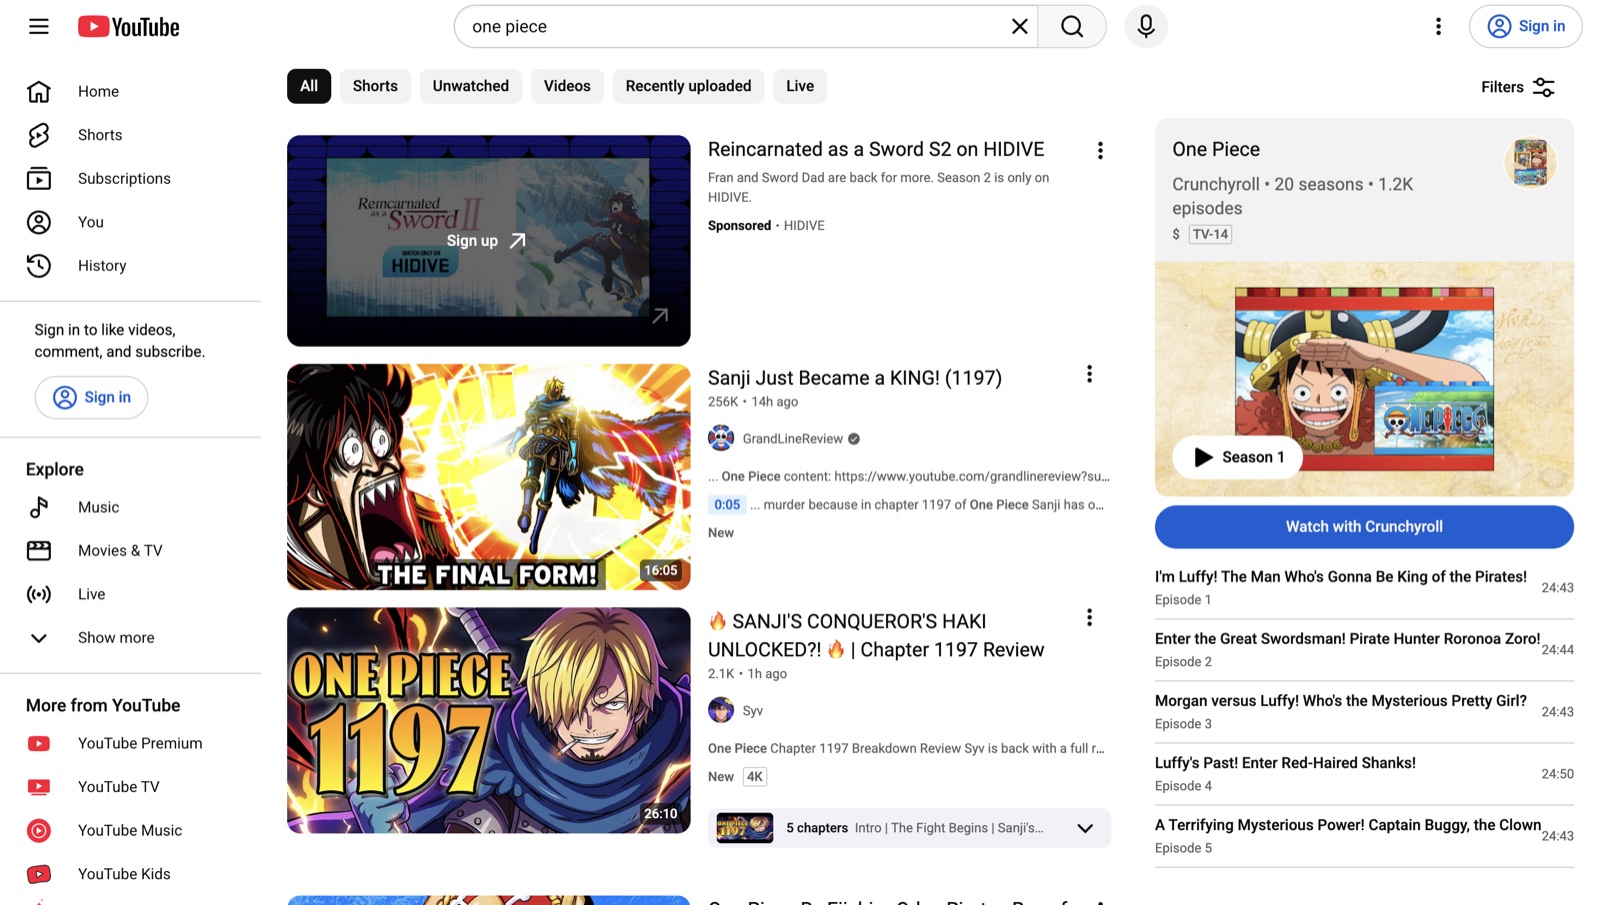This screenshot has width=1600, height=905.
Task: Click the TV-14 rating badge
Action: click(1210, 234)
